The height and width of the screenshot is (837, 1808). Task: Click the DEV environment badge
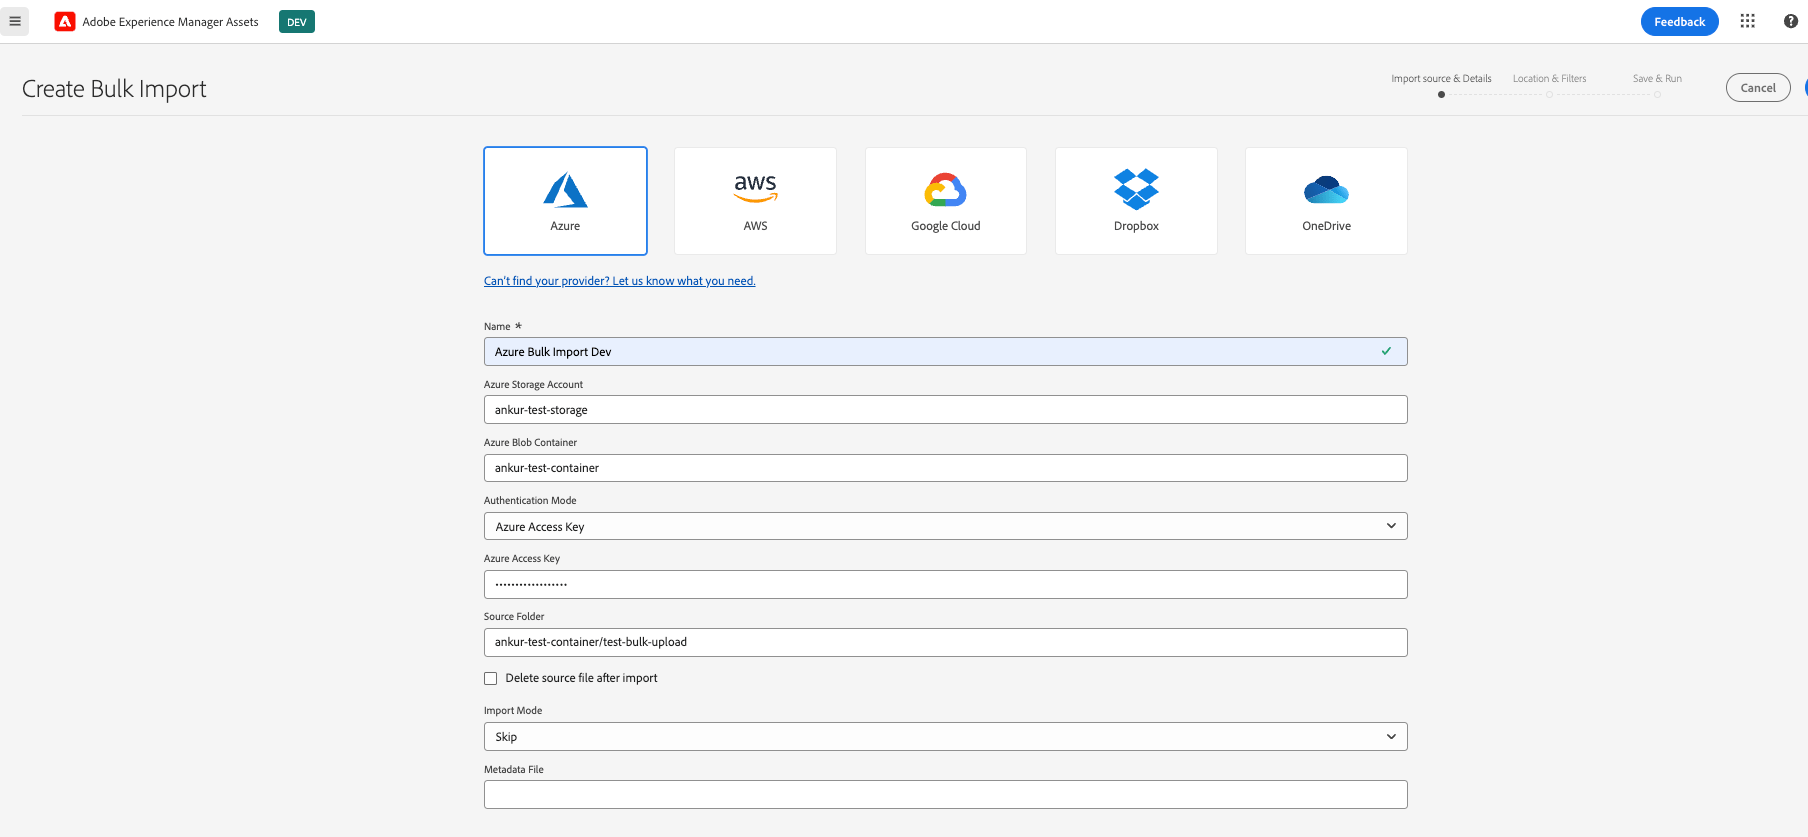[297, 21]
